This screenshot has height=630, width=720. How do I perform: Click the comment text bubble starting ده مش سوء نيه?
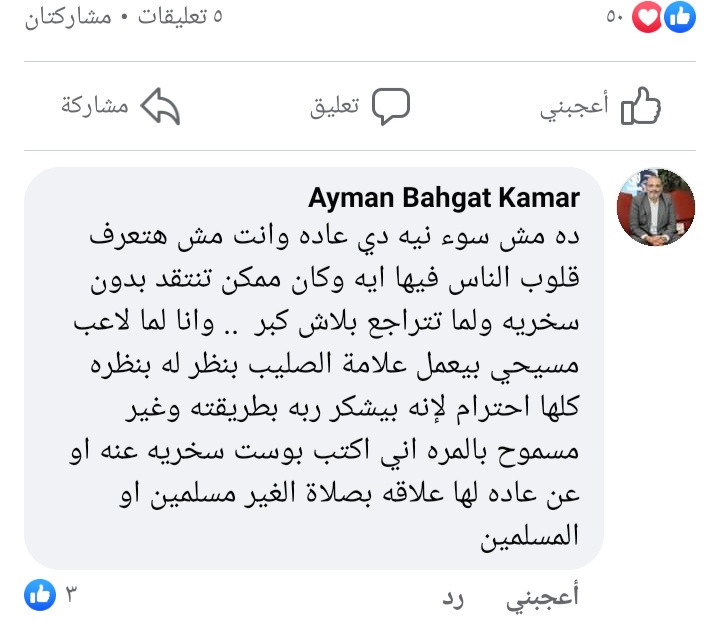(314, 368)
